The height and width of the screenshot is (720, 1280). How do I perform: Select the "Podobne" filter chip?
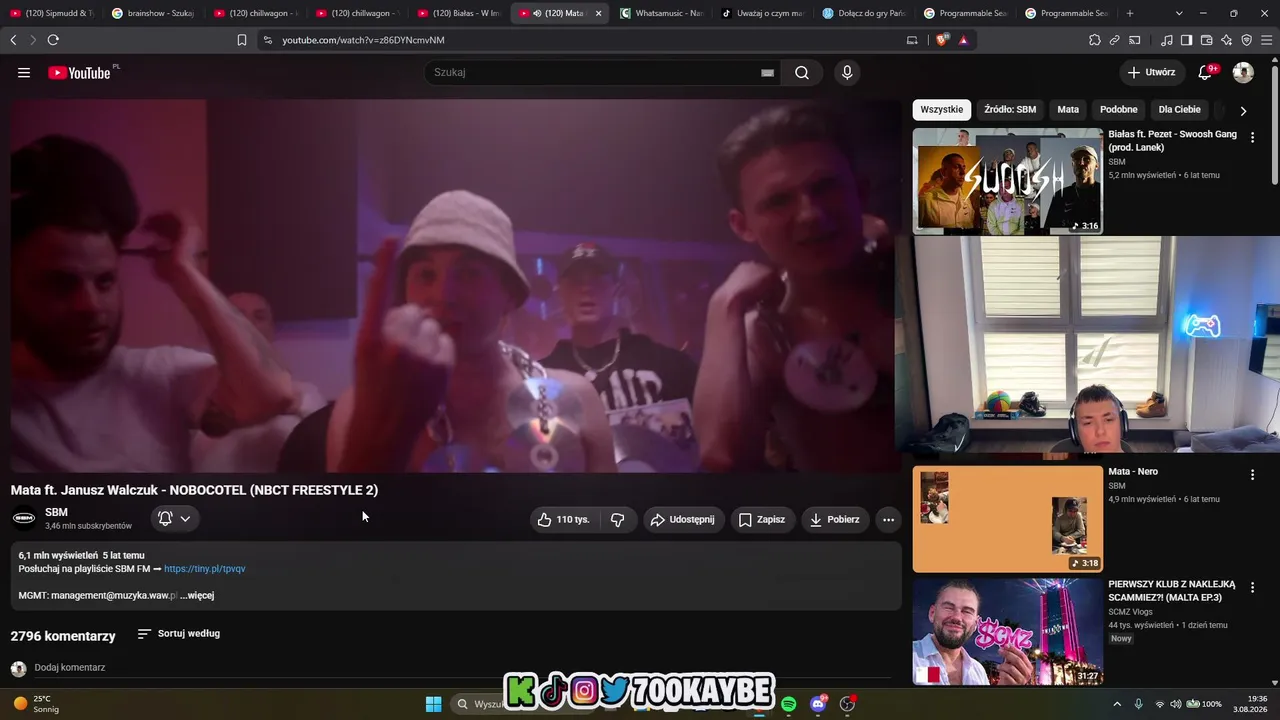point(1119,110)
